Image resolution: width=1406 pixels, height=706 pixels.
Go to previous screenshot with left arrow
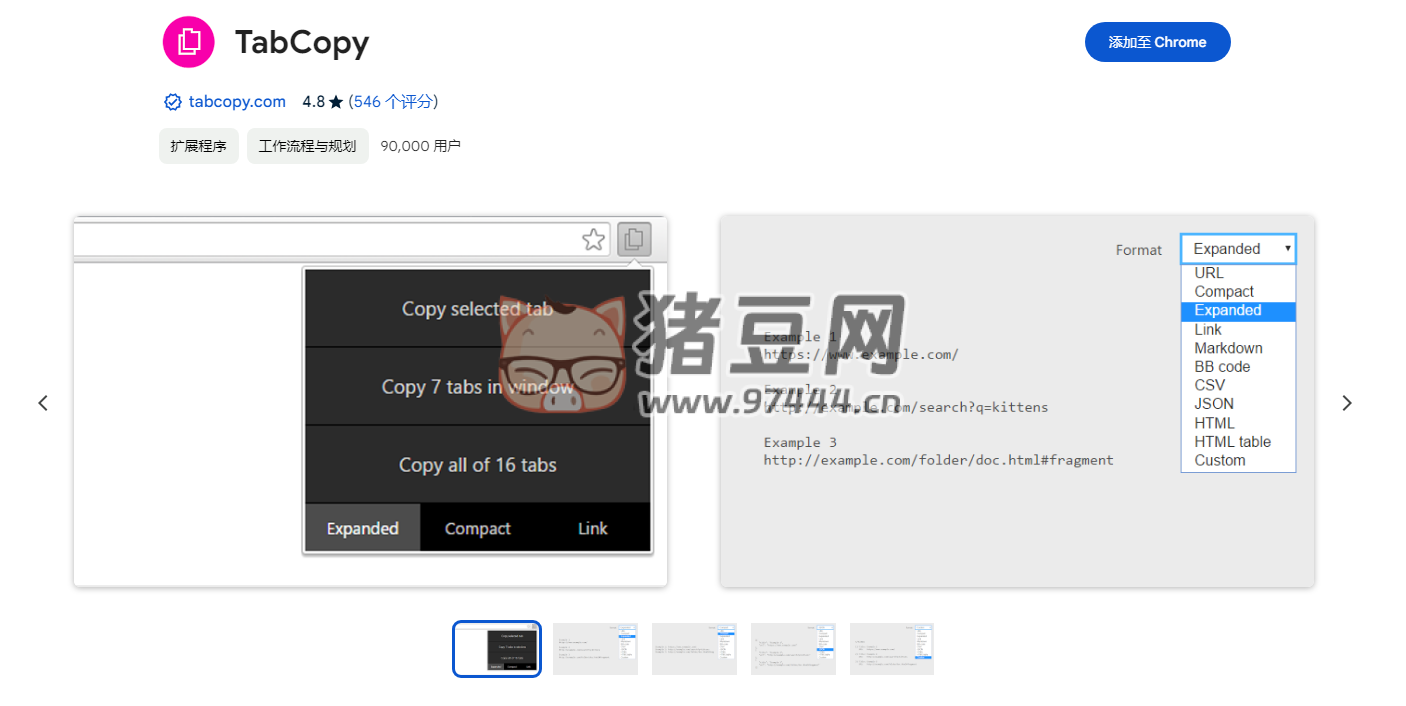(43, 403)
